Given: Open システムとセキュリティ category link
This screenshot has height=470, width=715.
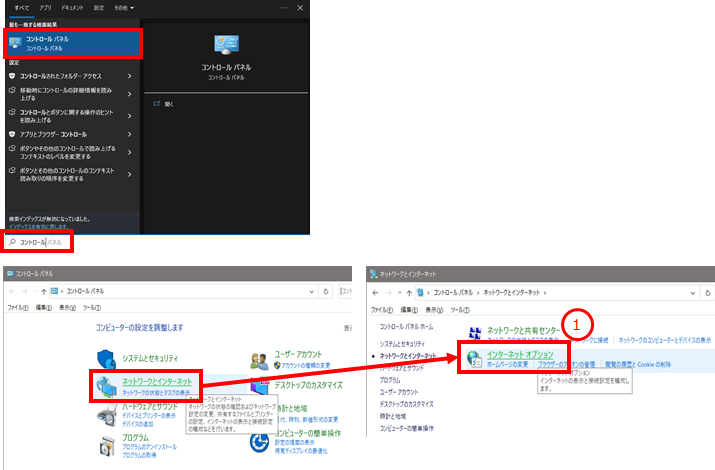Looking at the screenshot, I should pyautogui.click(x=150, y=358).
